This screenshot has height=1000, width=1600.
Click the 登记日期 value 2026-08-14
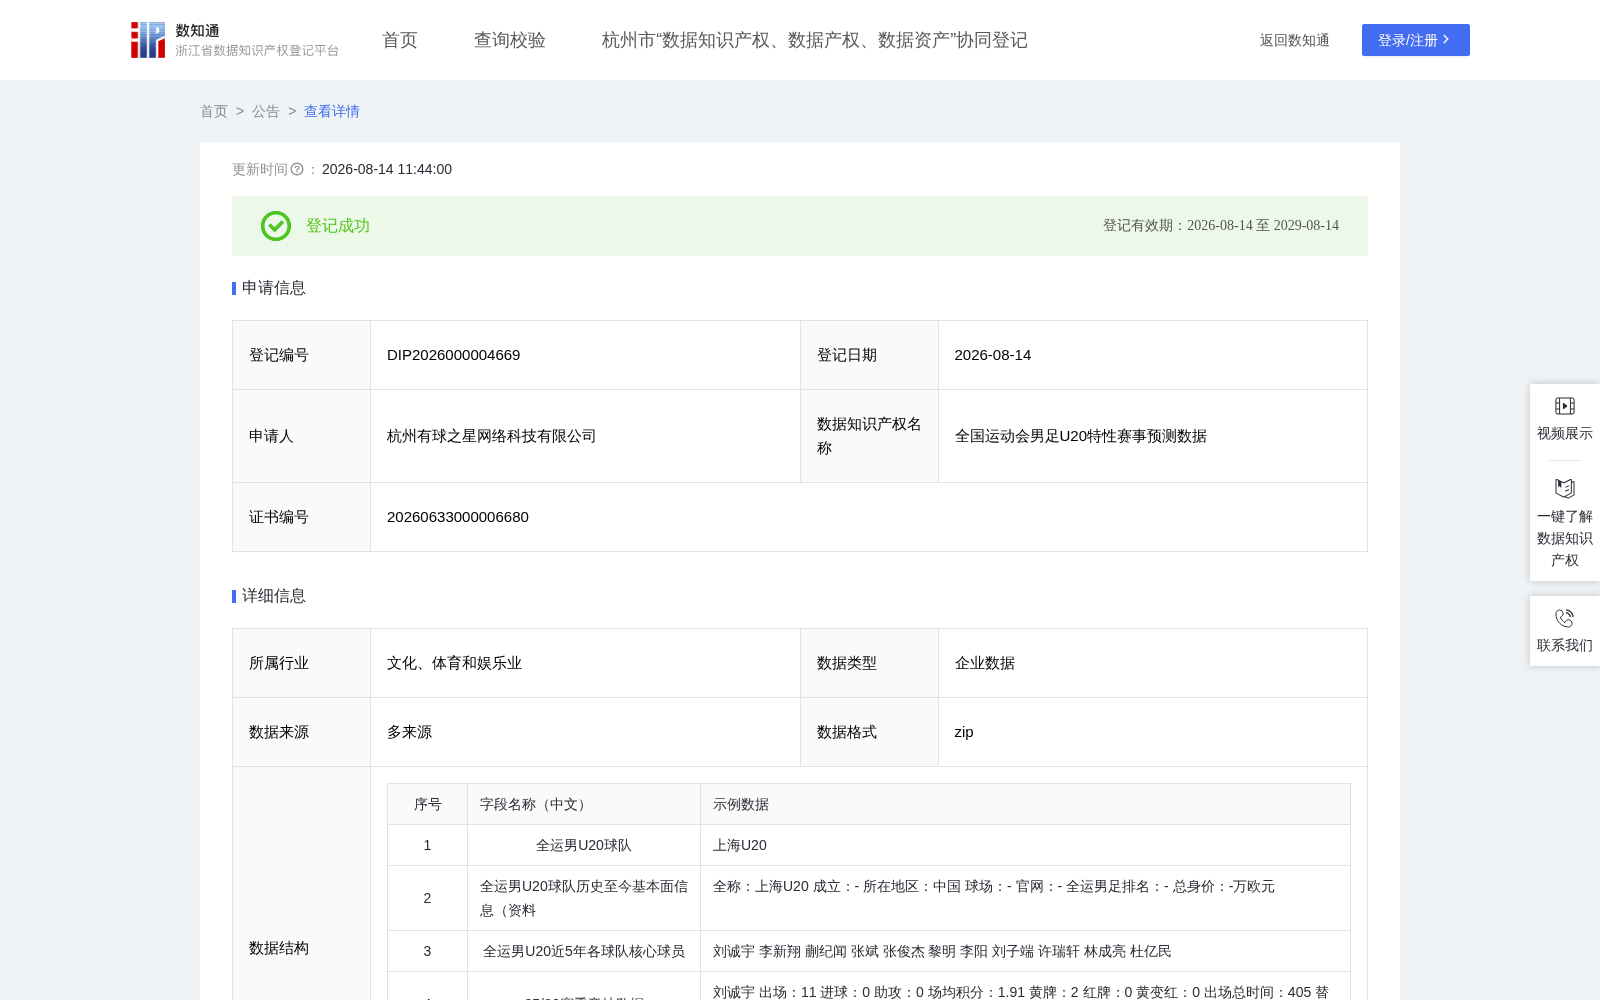pos(993,355)
